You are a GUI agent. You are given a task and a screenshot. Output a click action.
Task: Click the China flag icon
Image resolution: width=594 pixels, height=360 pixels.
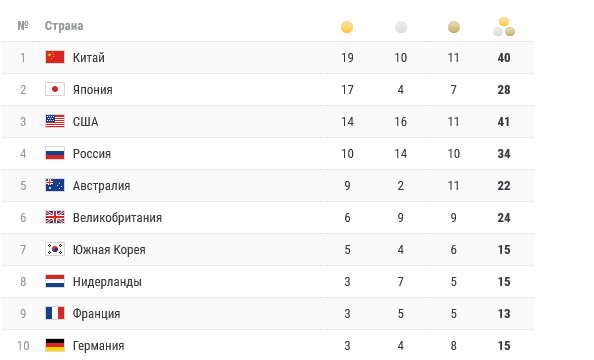tap(55, 57)
